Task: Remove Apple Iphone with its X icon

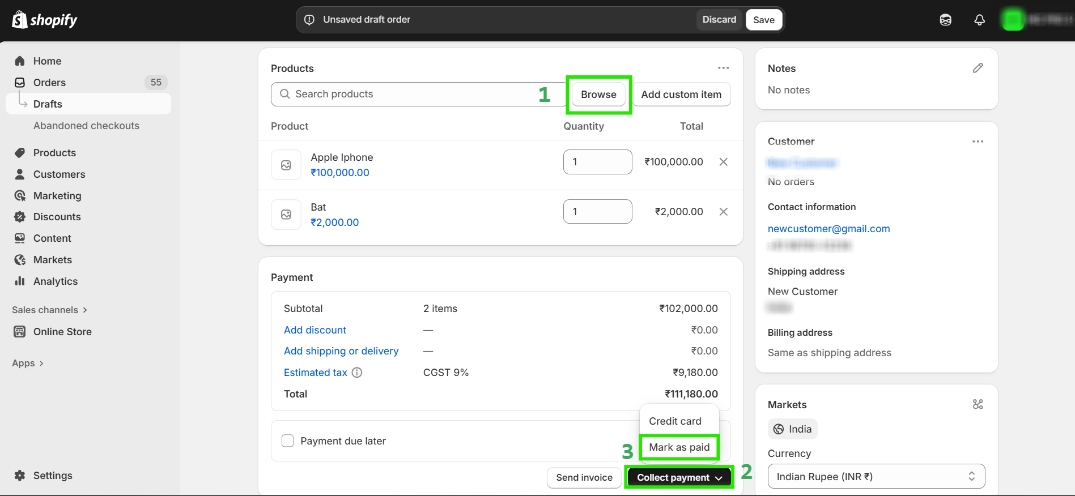Action: click(x=723, y=162)
